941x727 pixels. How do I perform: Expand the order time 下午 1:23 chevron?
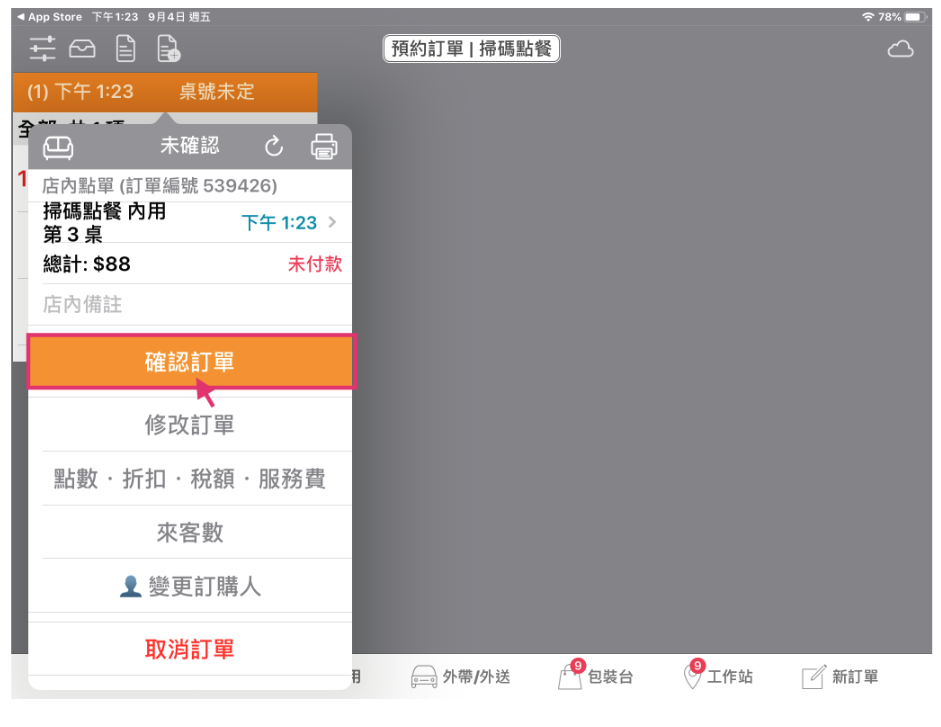coord(332,223)
